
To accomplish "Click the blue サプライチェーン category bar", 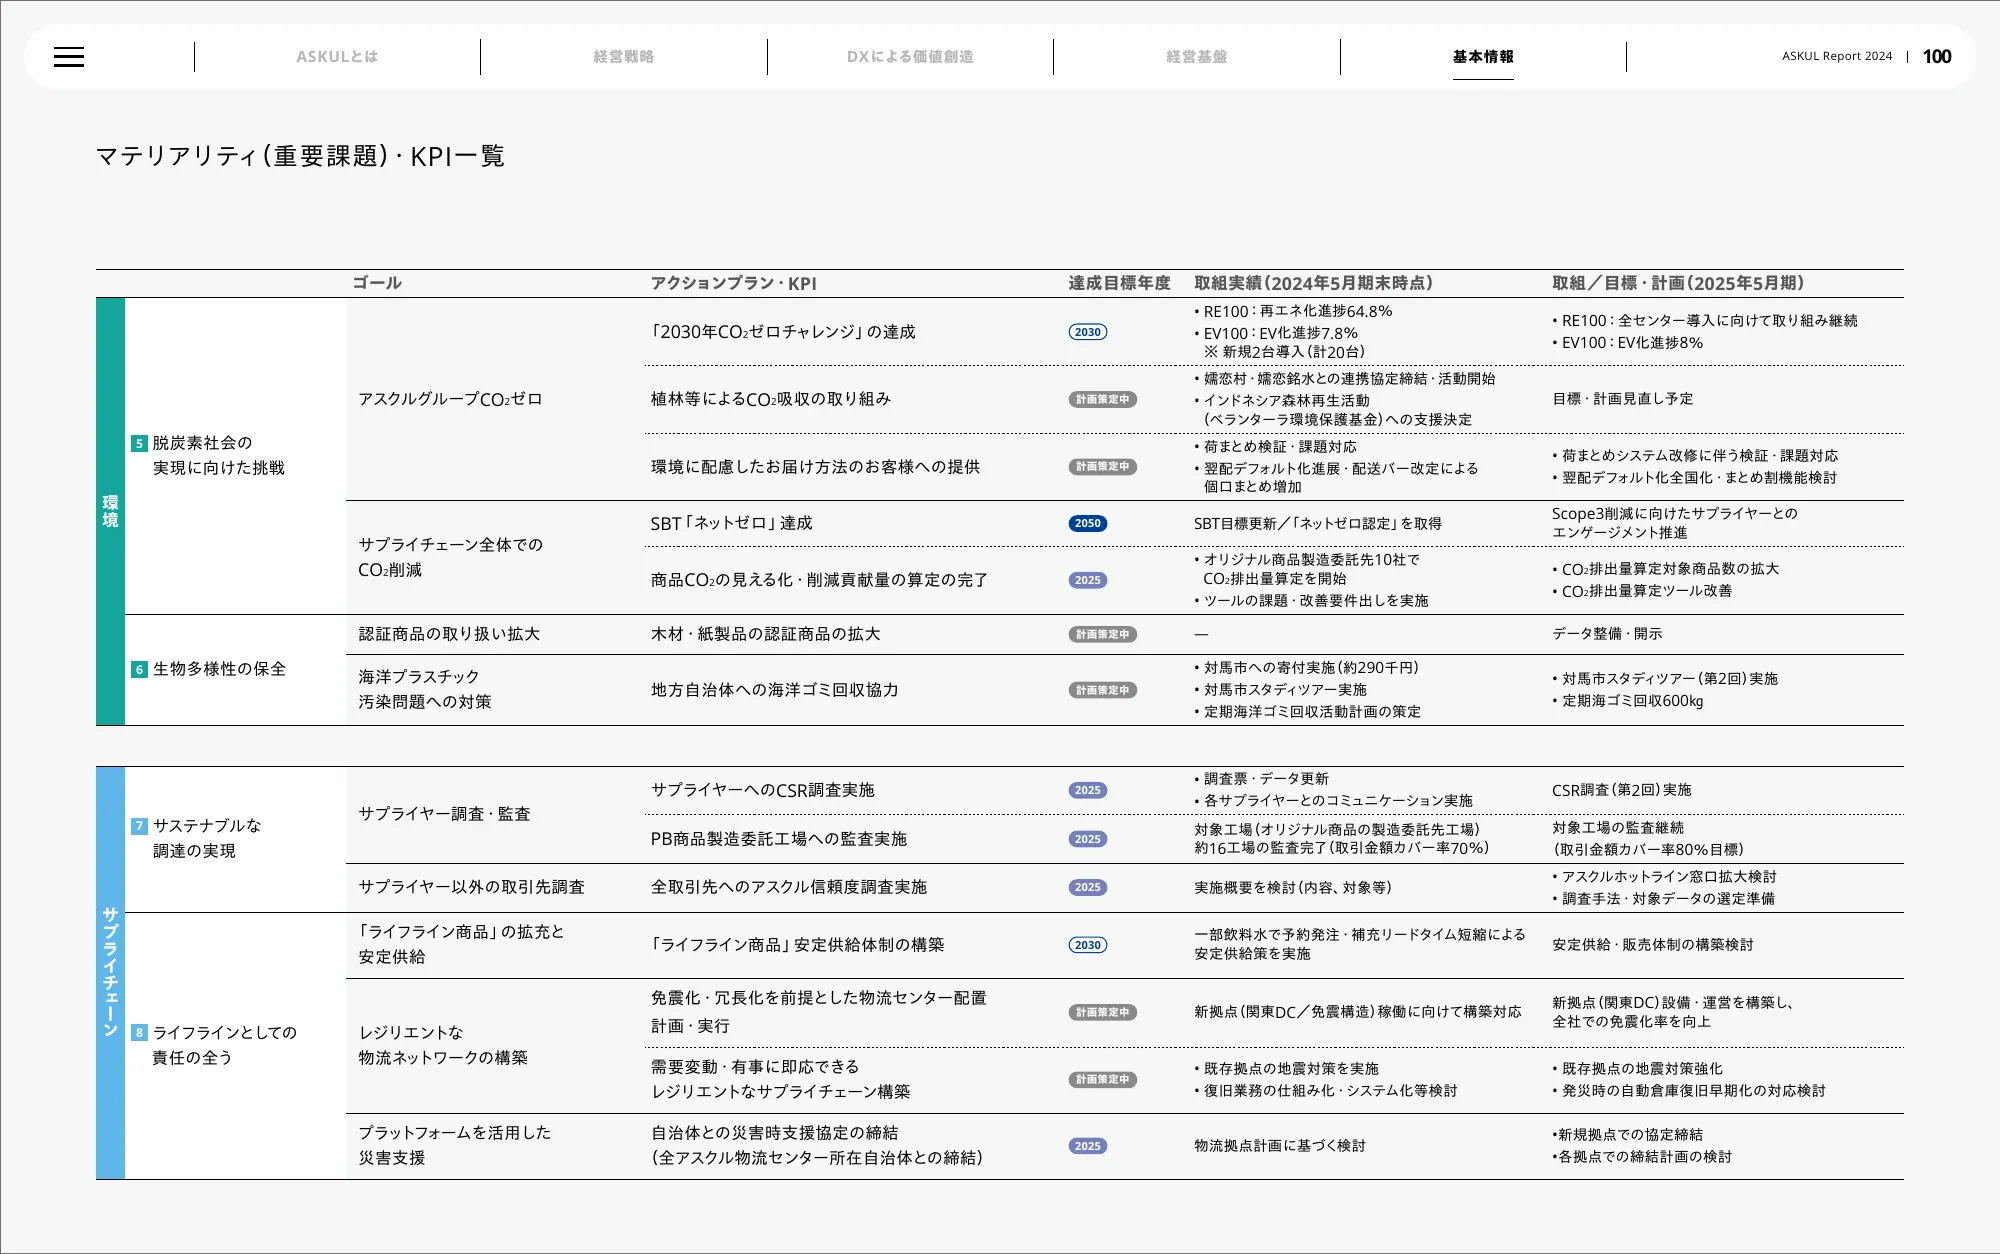I will tap(110, 972).
